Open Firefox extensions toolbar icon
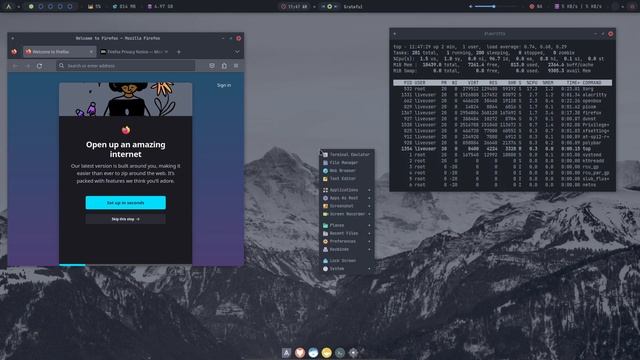The height and width of the screenshot is (360, 640). [x=224, y=66]
